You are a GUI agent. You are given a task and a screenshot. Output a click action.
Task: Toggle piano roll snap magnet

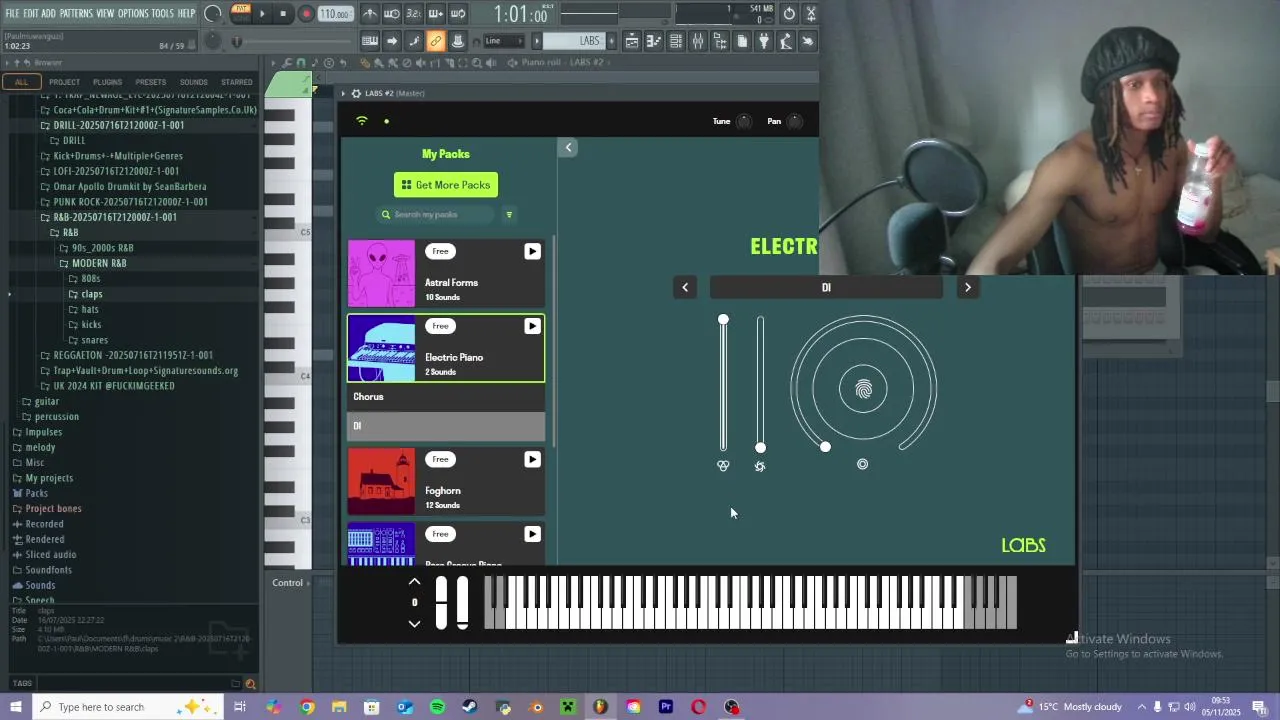click(301, 63)
